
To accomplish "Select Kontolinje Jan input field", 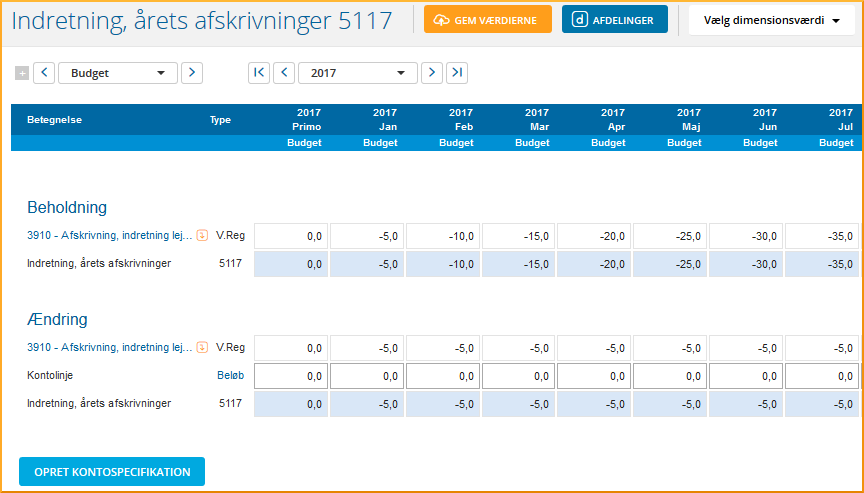I will tap(366, 376).
